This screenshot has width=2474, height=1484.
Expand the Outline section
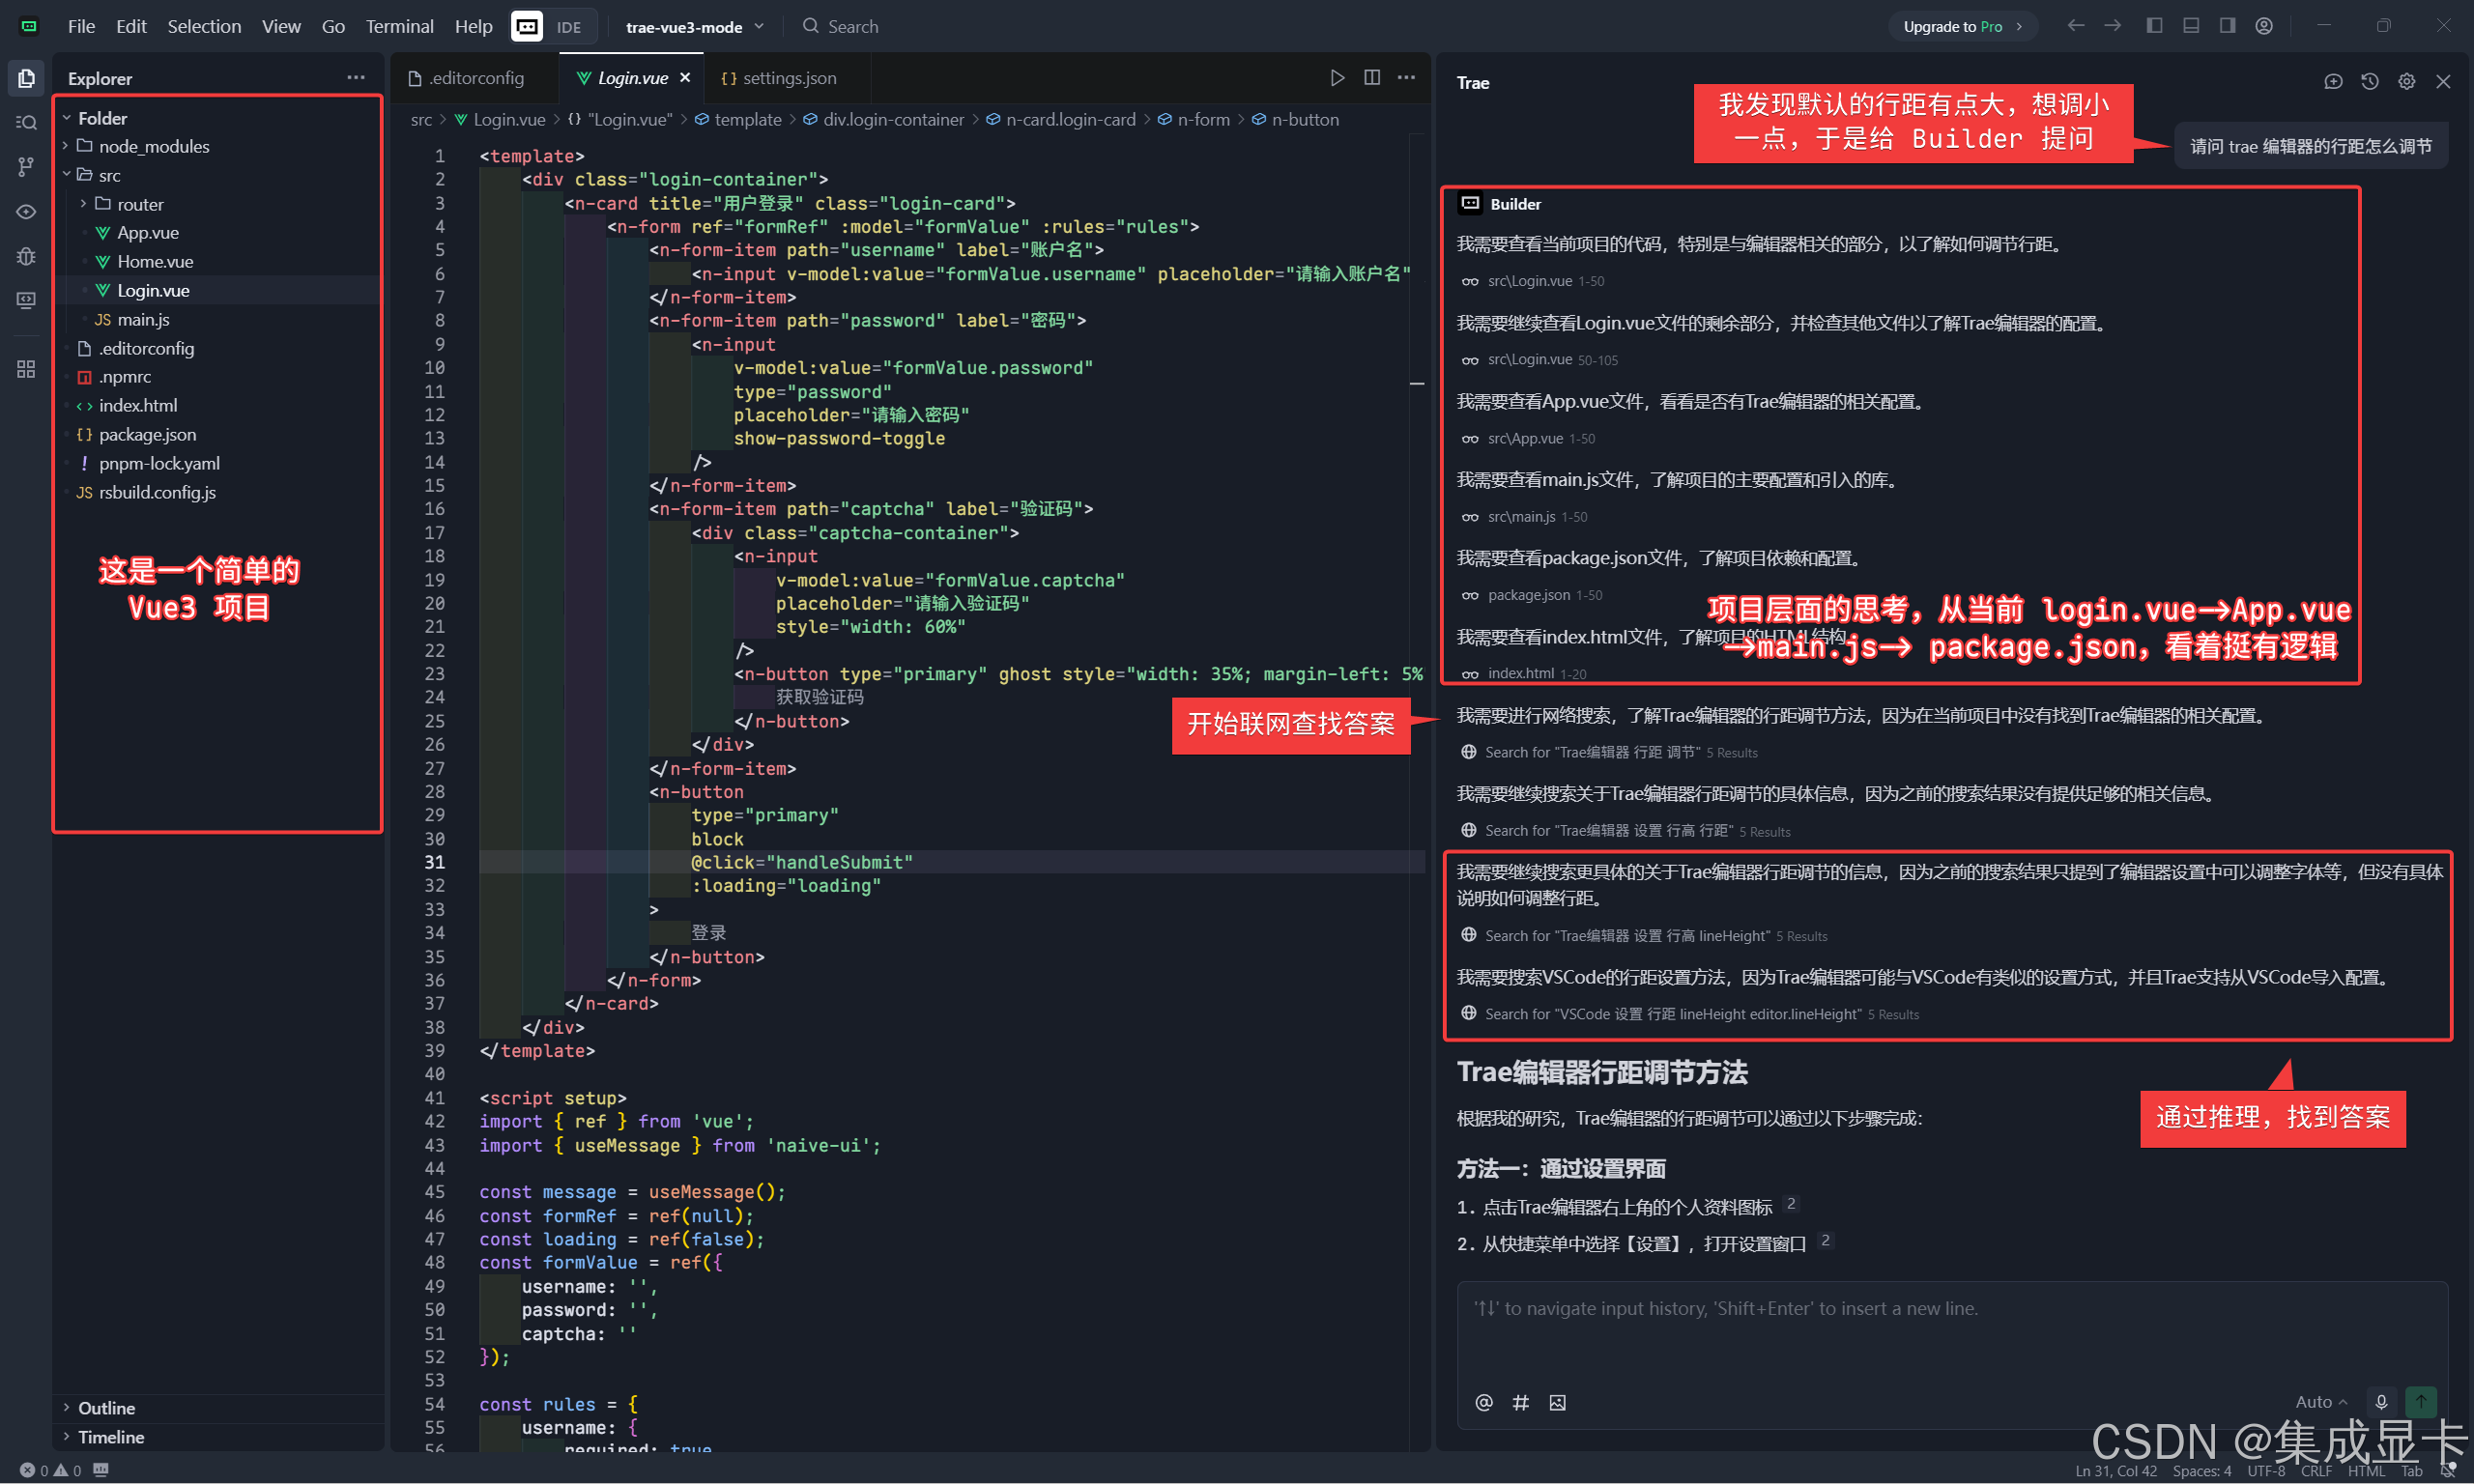[x=218, y=1408]
